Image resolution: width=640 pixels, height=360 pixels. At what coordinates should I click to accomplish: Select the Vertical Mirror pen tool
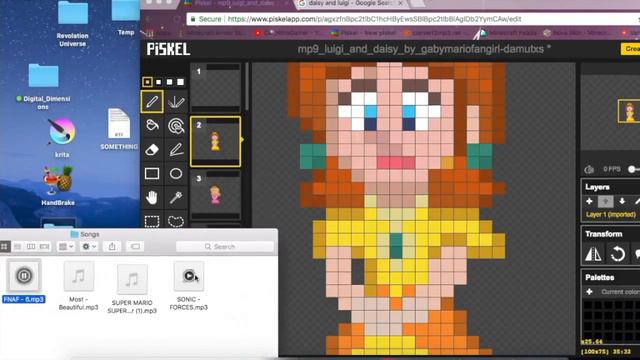pyautogui.click(x=176, y=101)
